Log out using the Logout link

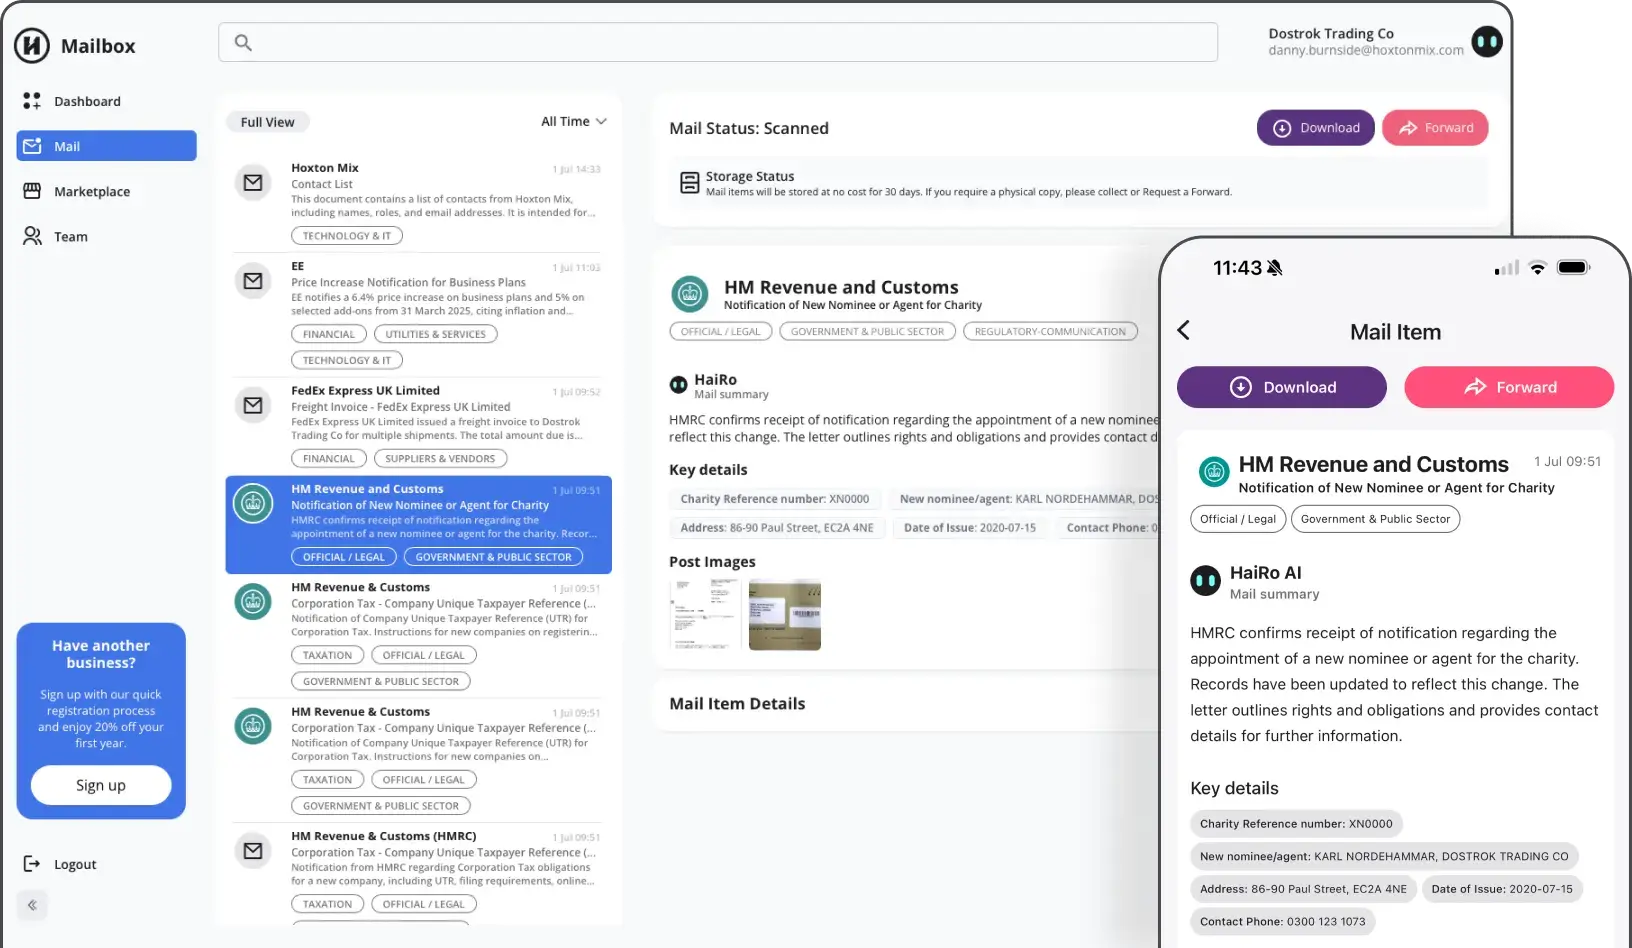(75, 864)
